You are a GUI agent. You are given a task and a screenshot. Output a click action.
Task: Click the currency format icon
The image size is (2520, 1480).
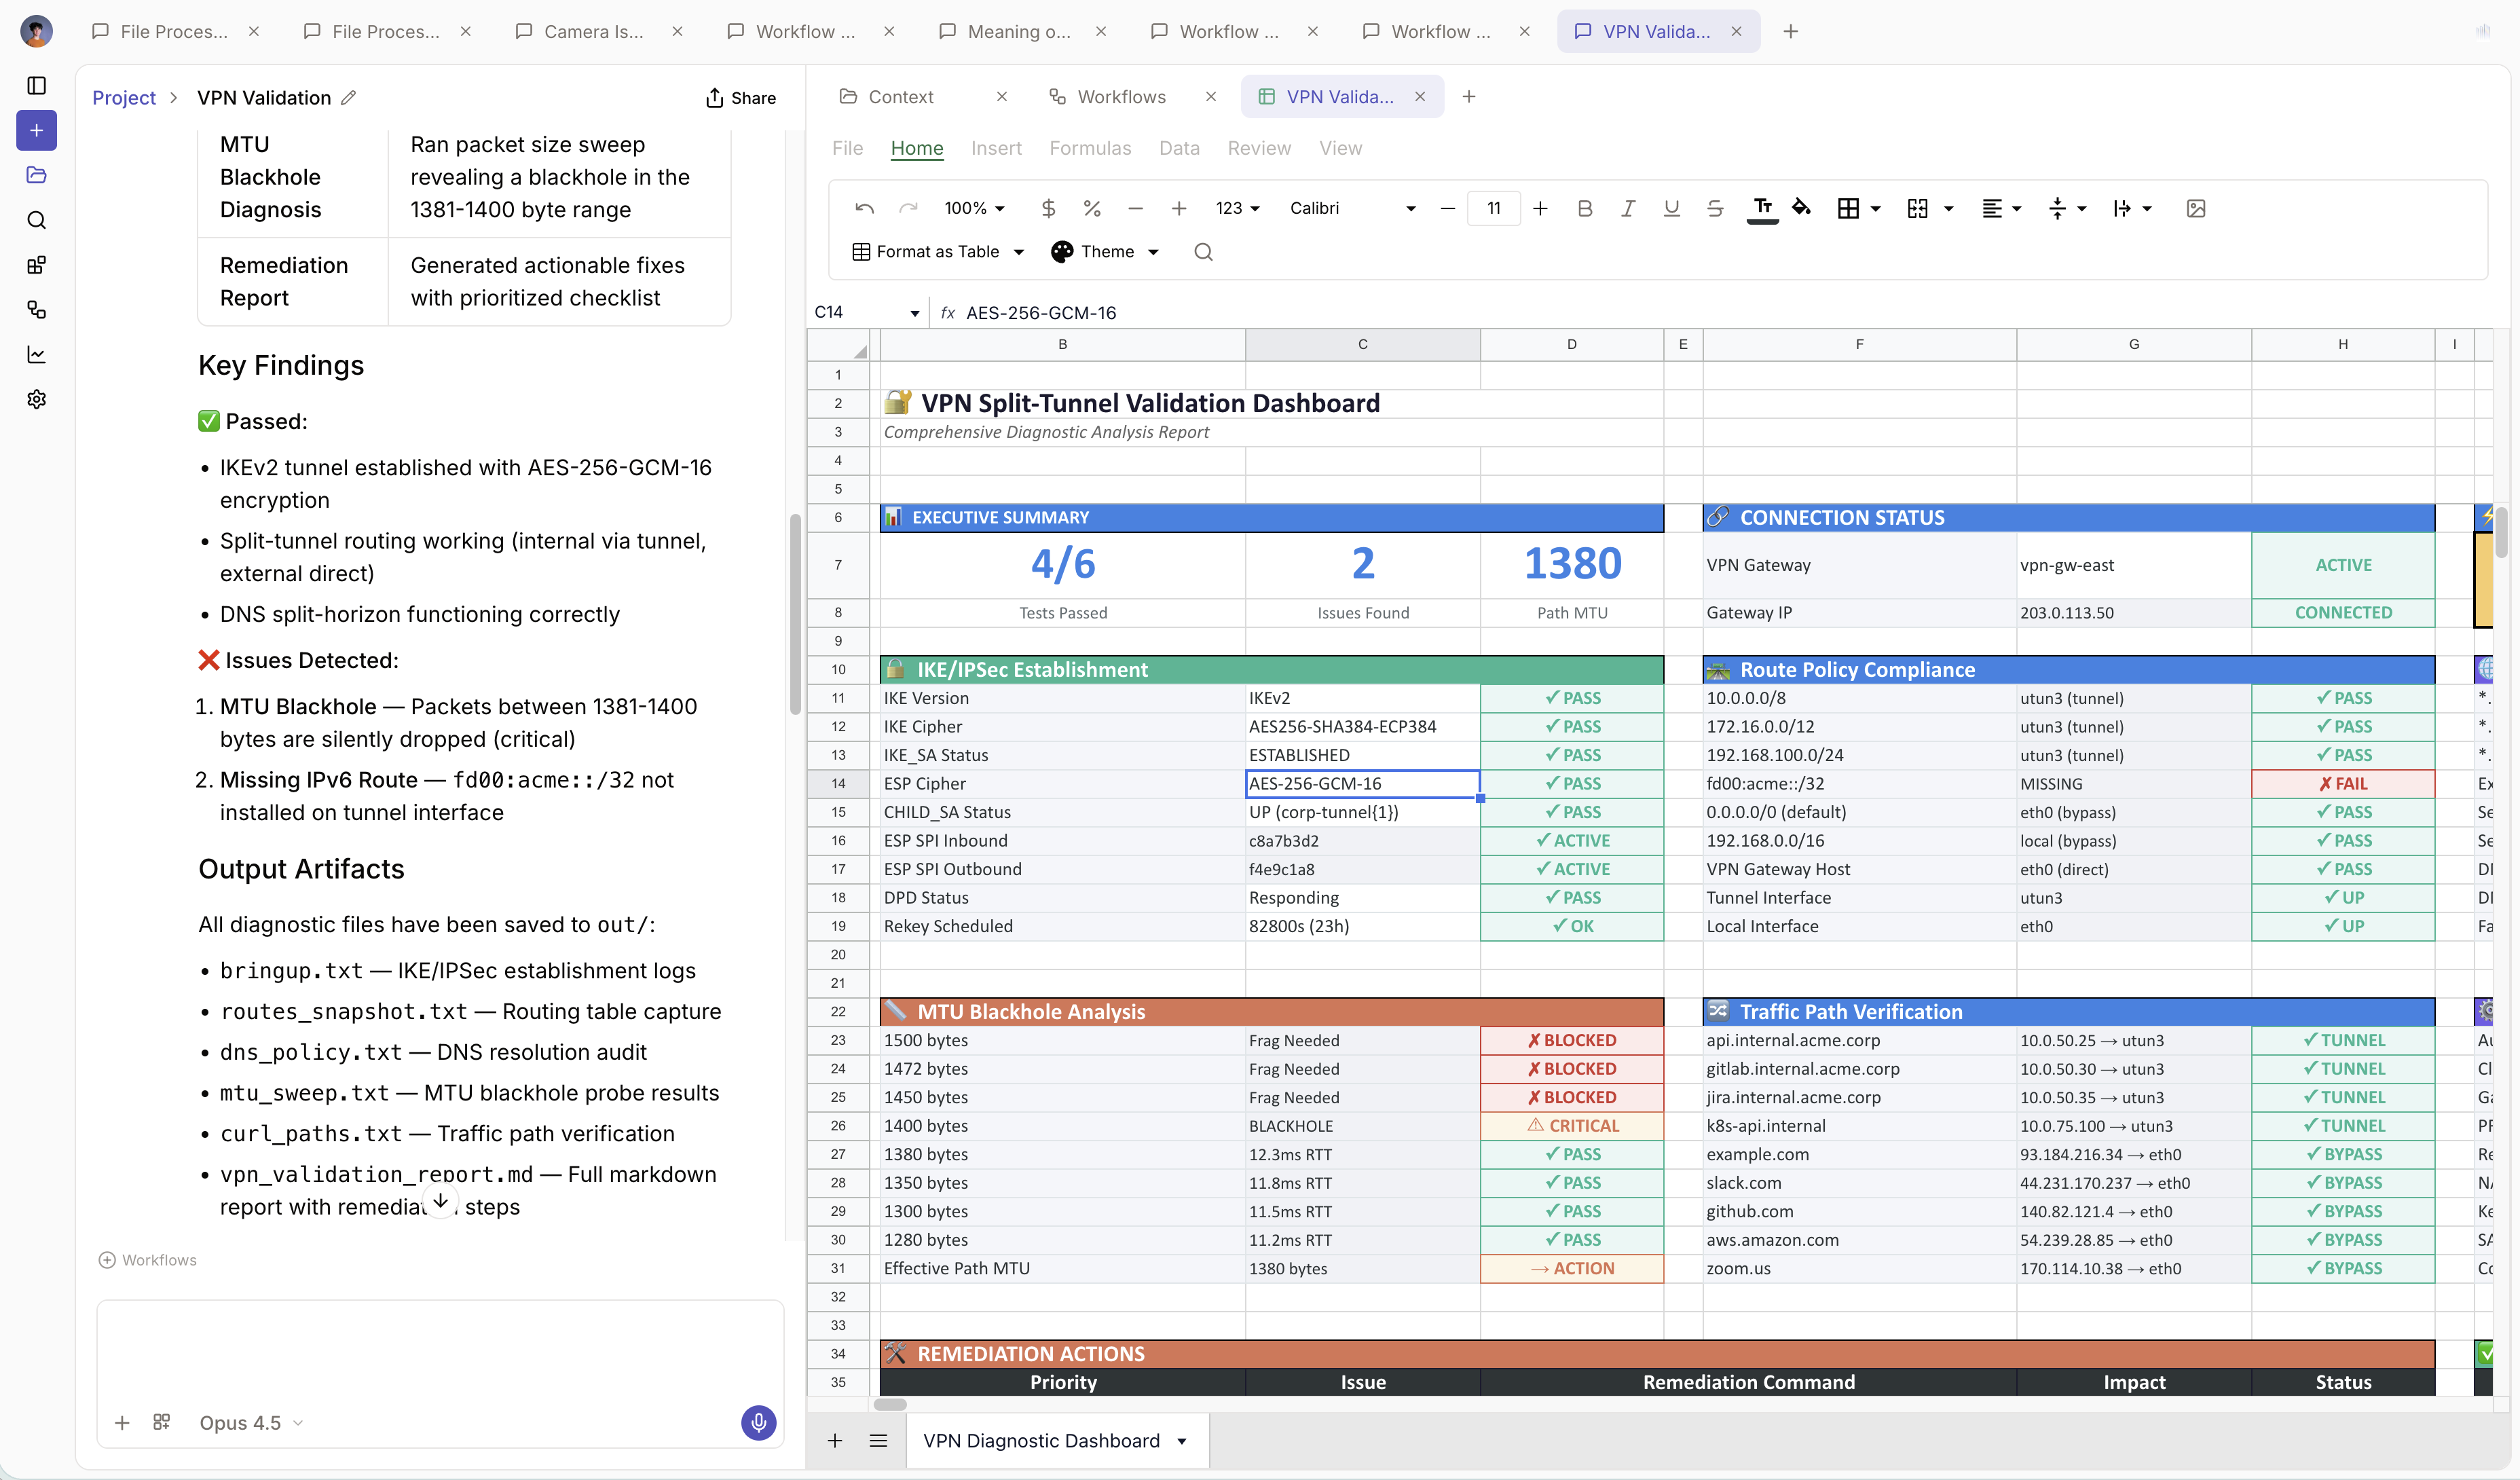pos(1048,208)
